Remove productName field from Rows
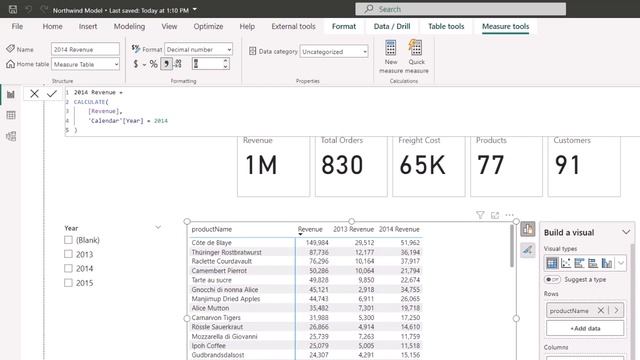This screenshot has height=360, width=640. coord(600,311)
